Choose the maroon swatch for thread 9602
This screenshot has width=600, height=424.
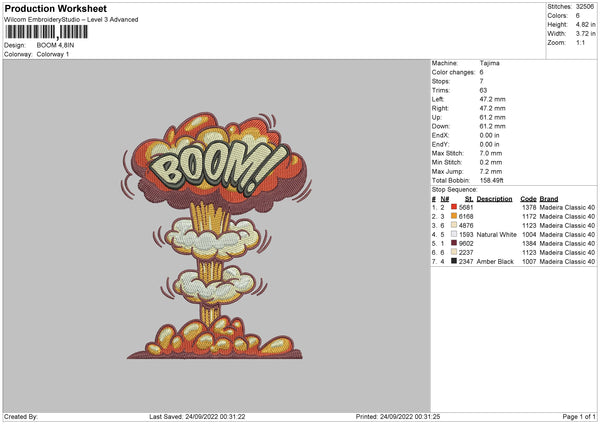click(x=454, y=243)
